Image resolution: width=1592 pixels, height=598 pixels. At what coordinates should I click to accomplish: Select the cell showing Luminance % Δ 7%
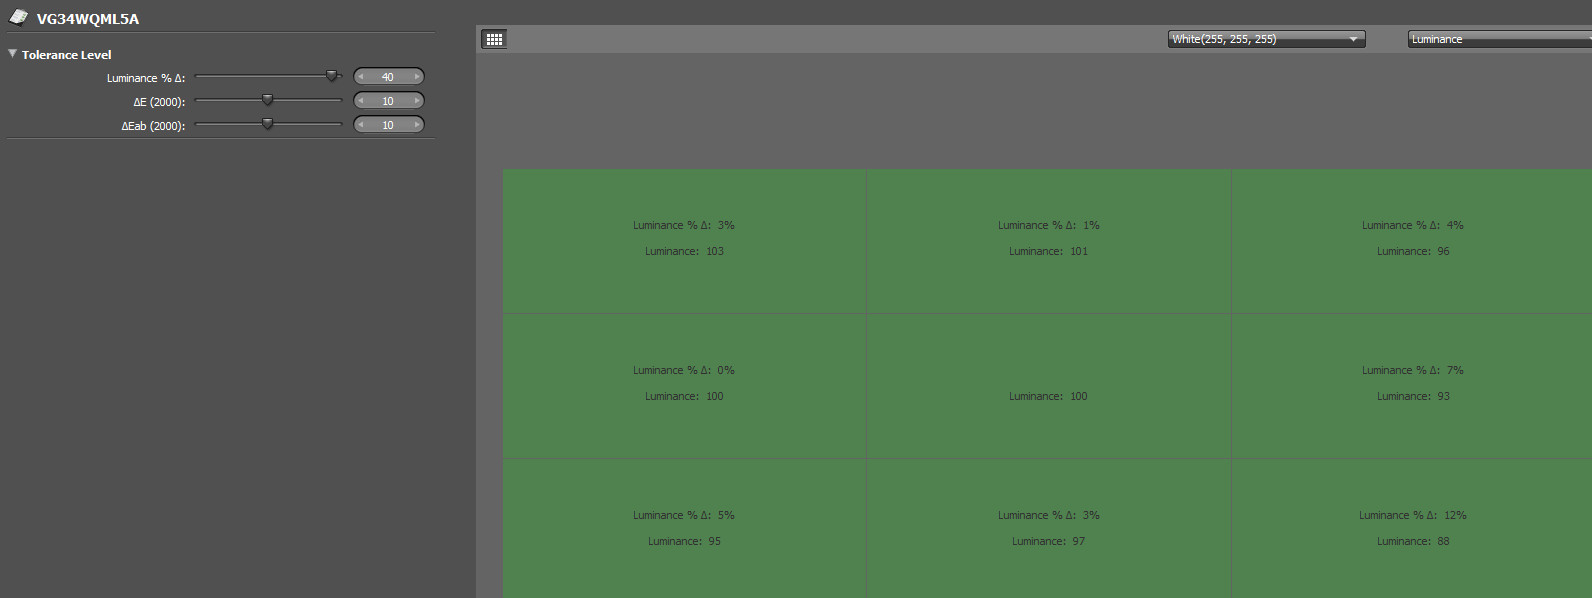[1411, 385]
